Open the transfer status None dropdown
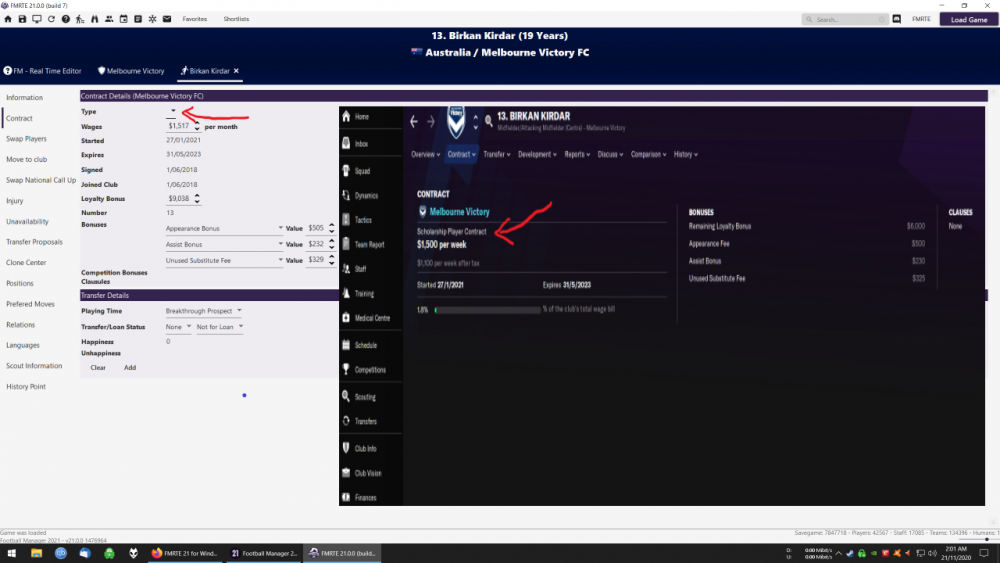The width and height of the screenshot is (1000, 563). [x=178, y=327]
